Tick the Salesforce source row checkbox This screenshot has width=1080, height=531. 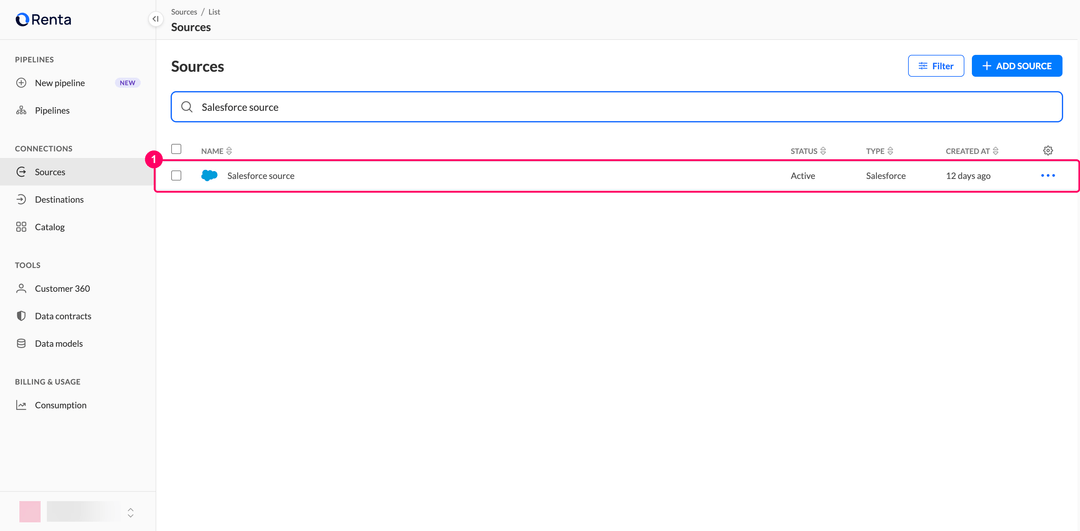tap(176, 176)
